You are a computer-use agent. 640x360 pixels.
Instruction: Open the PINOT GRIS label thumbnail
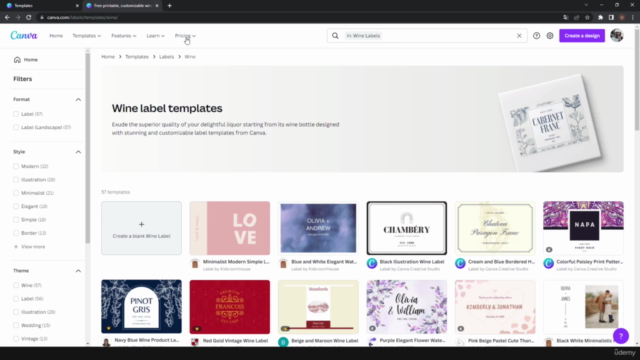[x=141, y=307]
